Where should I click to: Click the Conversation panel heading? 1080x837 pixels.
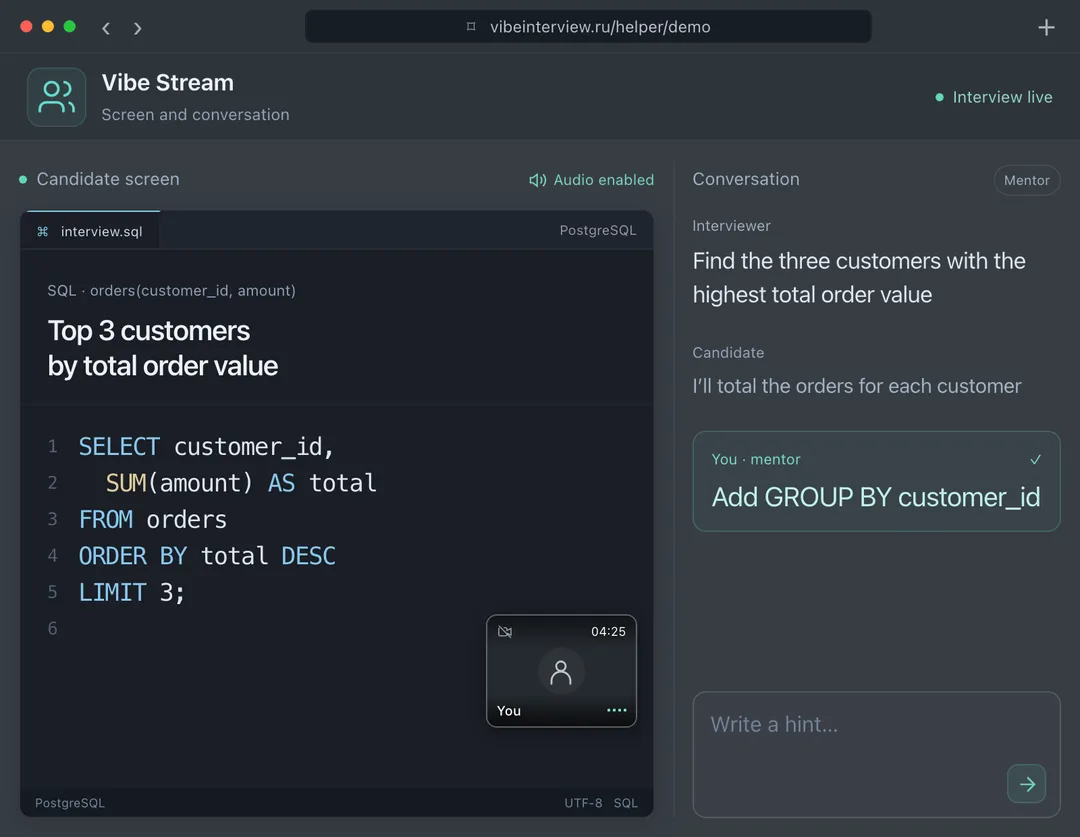tap(746, 179)
